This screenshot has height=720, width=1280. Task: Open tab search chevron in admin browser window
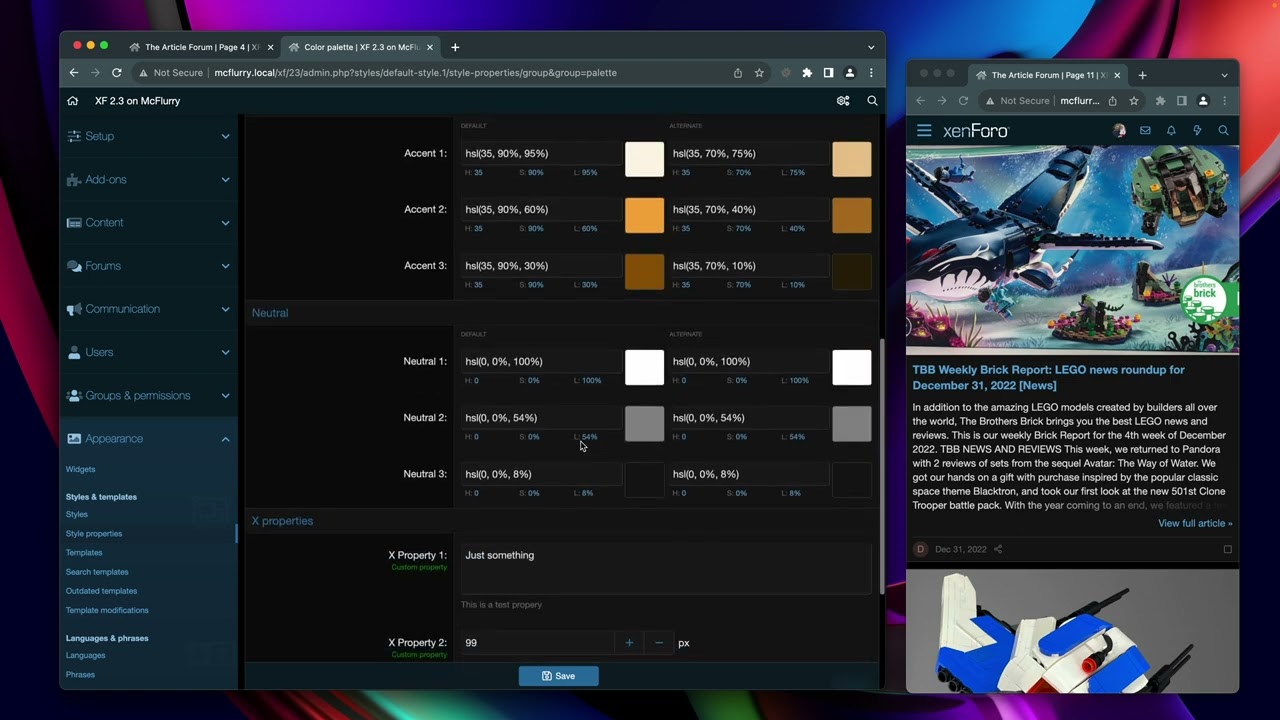(x=871, y=47)
